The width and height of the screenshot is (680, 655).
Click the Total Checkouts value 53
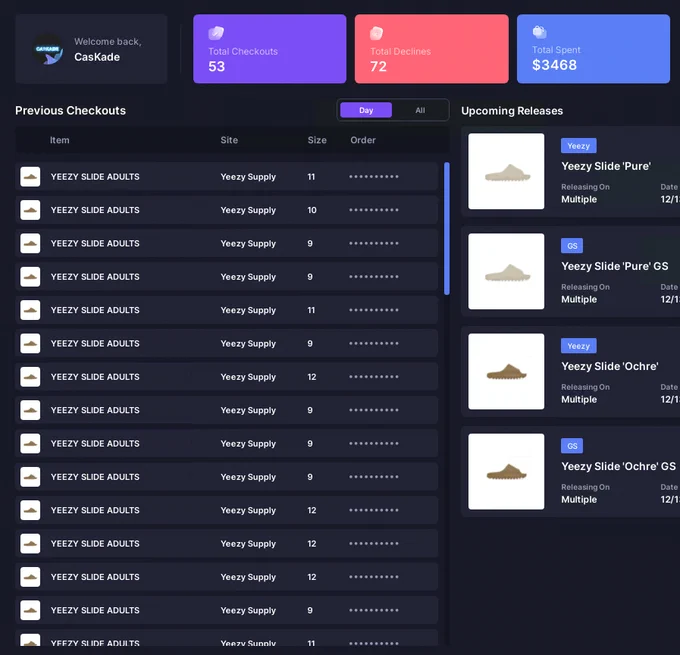pos(216,66)
